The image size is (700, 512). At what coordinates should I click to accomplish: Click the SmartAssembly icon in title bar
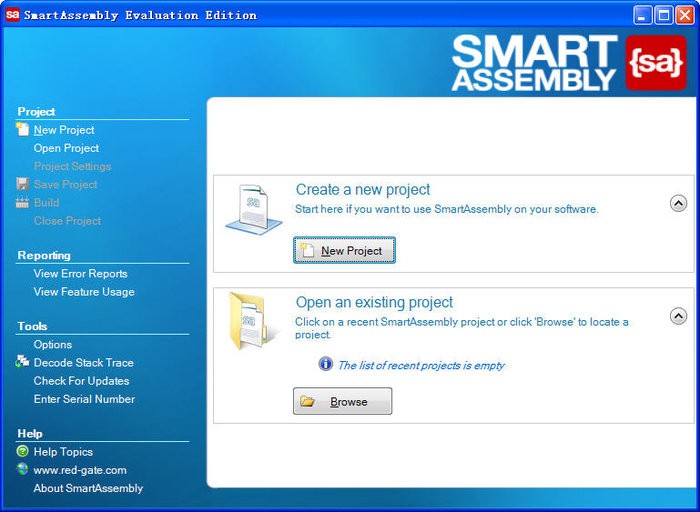pos(13,15)
